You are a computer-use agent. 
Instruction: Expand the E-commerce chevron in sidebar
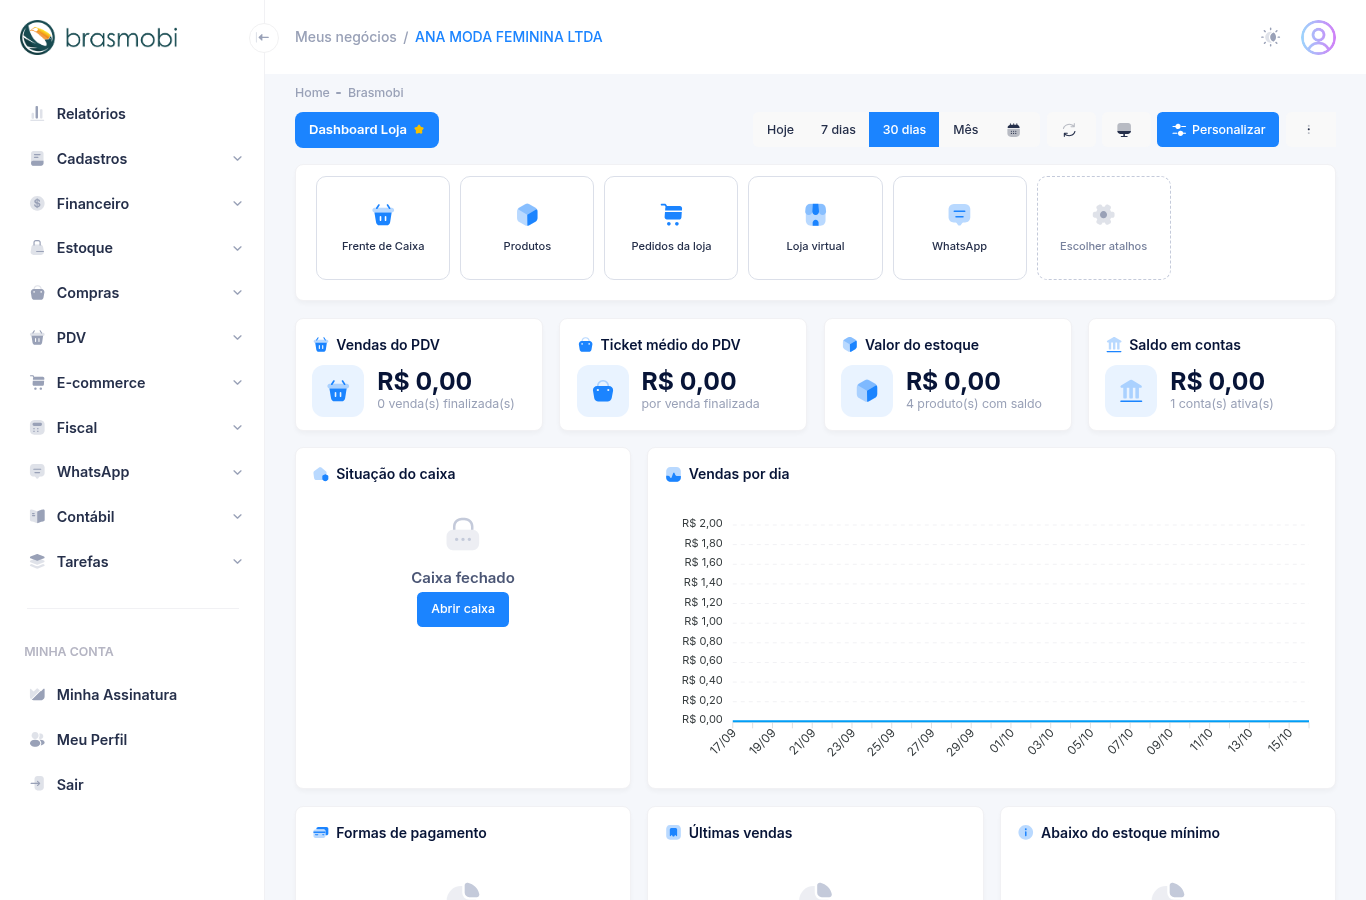[x=238, y=383]
